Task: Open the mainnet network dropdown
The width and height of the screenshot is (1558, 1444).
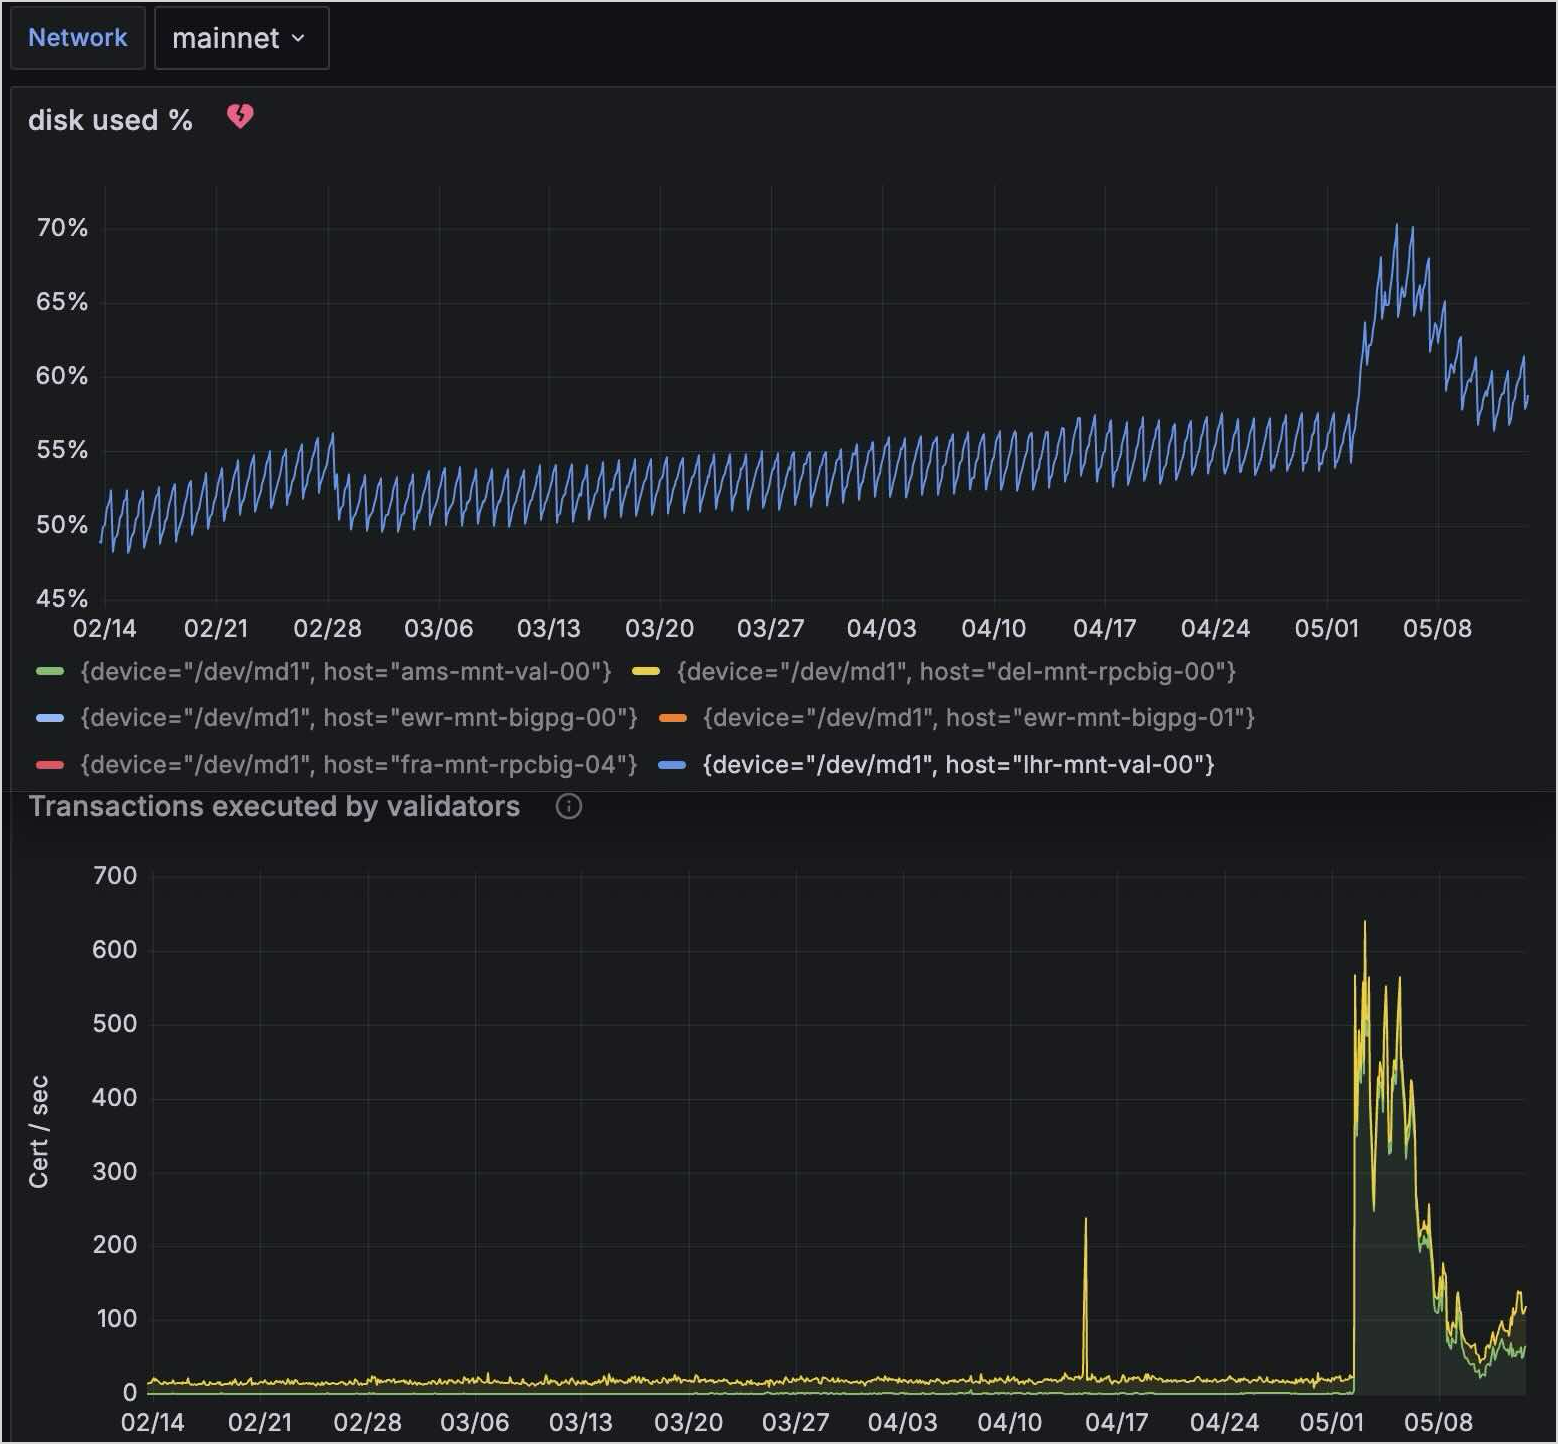Action: tap(241, 38)
